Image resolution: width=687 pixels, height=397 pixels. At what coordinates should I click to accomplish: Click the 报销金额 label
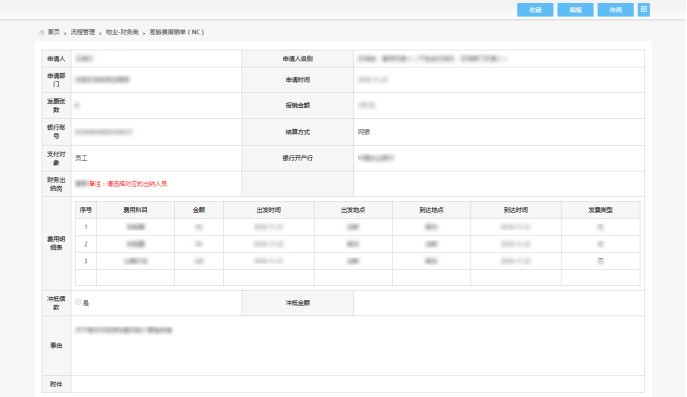[297, 105]
